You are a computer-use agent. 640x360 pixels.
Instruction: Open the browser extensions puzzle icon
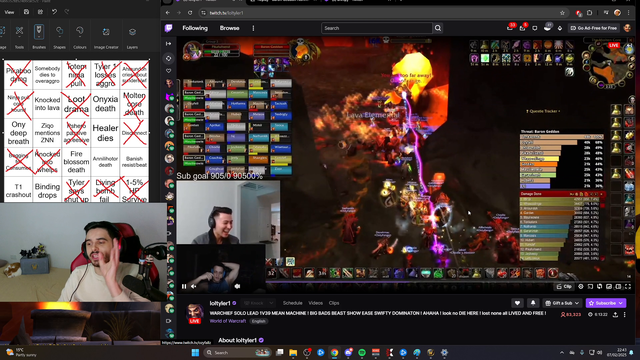(x=589, y=13)
